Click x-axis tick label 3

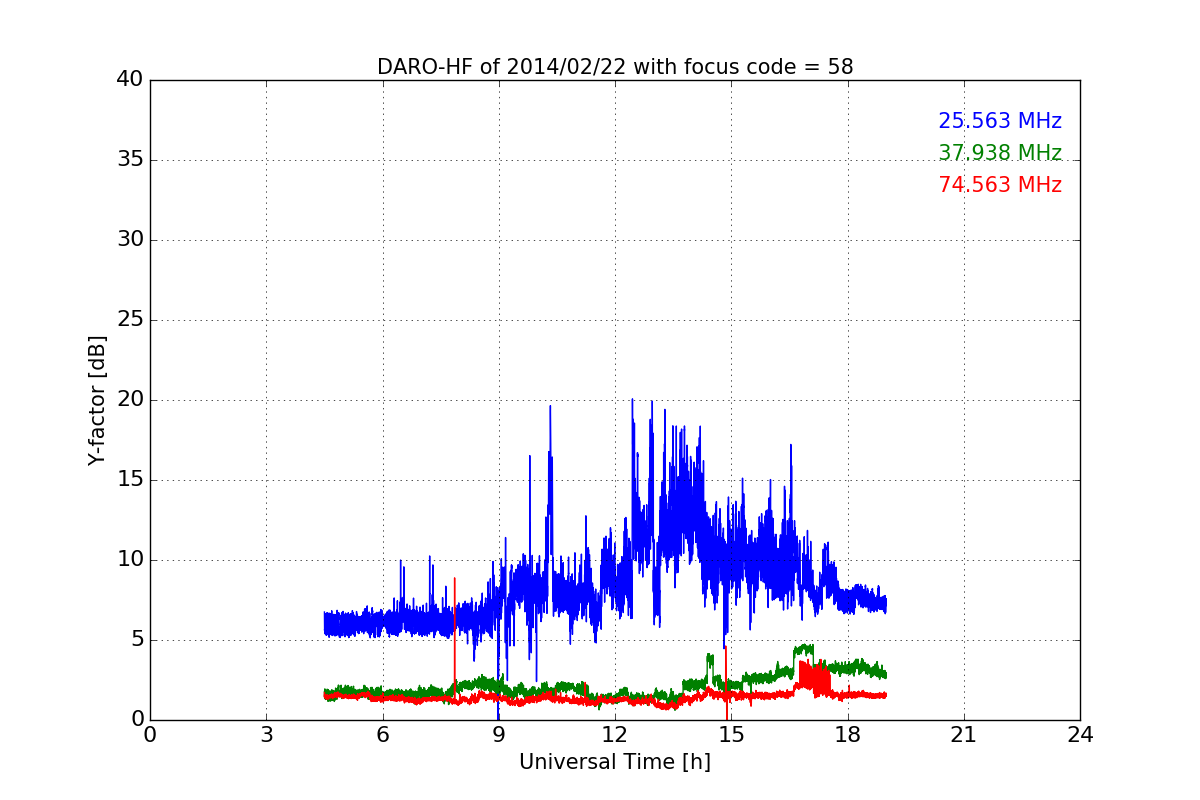click(266, 734)
